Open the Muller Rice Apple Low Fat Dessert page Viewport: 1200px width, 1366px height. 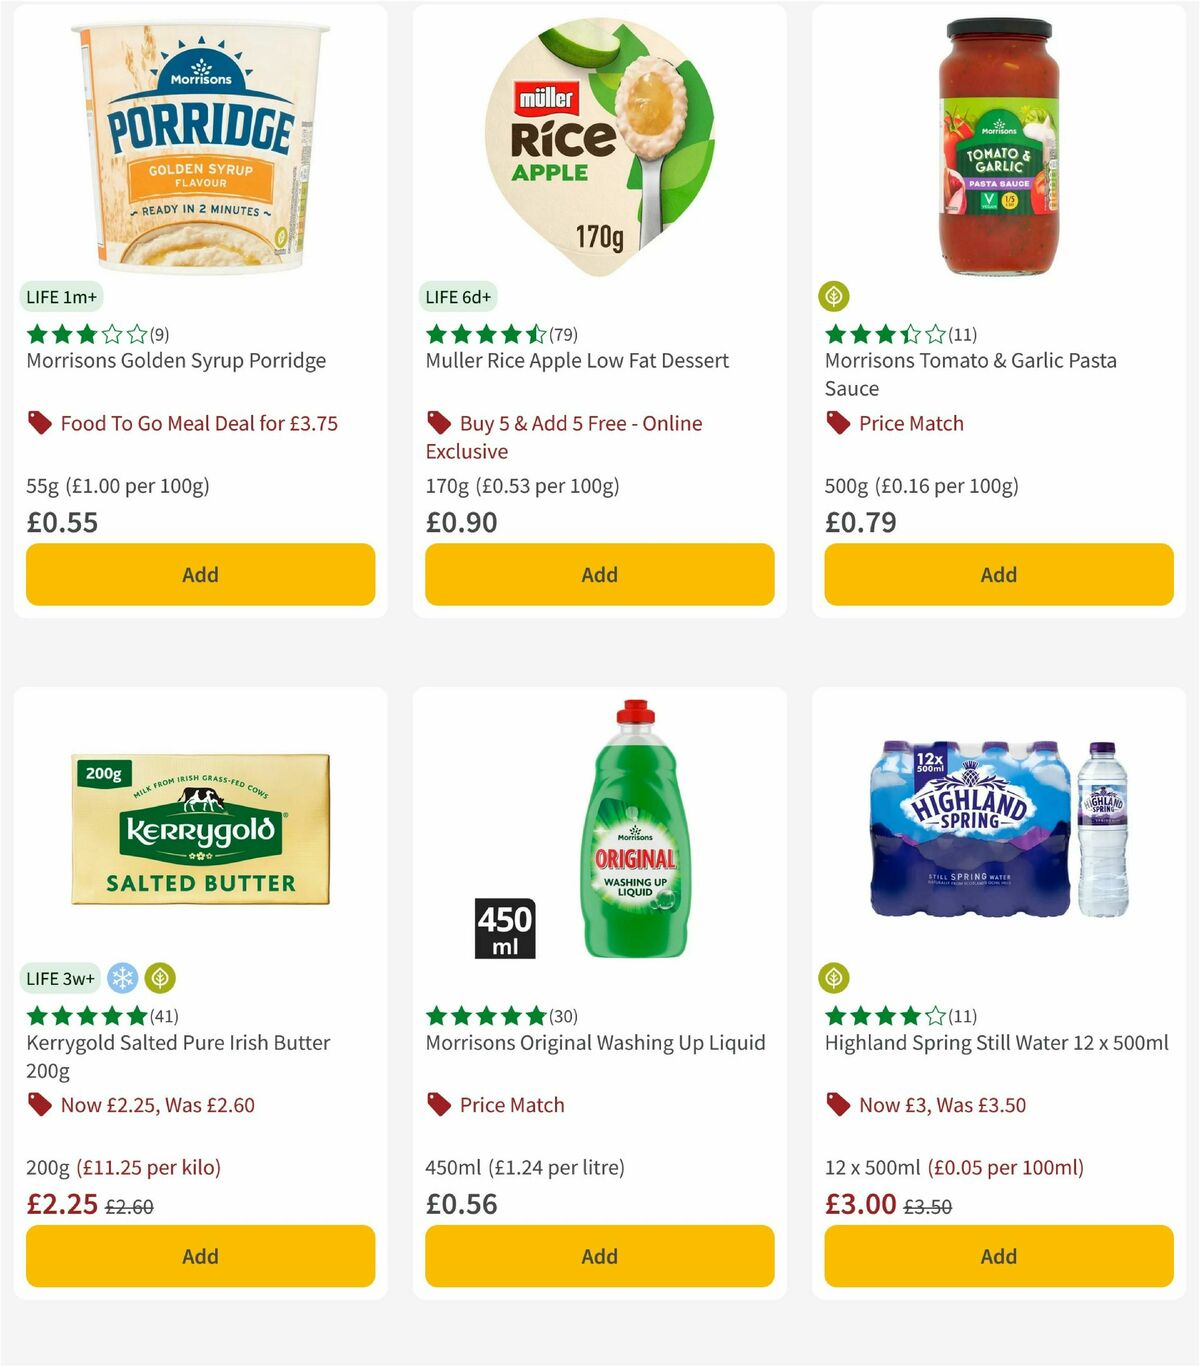coord(576,361)
